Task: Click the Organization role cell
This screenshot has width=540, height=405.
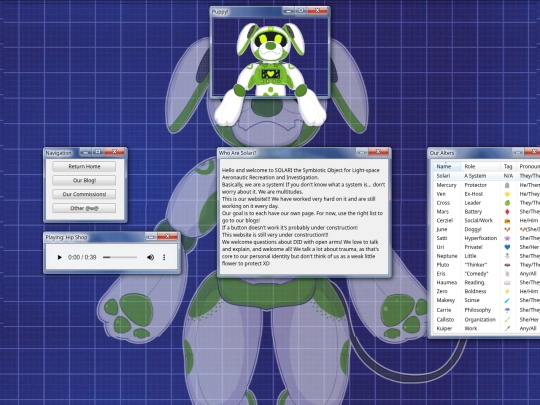Action: (480, 320)
